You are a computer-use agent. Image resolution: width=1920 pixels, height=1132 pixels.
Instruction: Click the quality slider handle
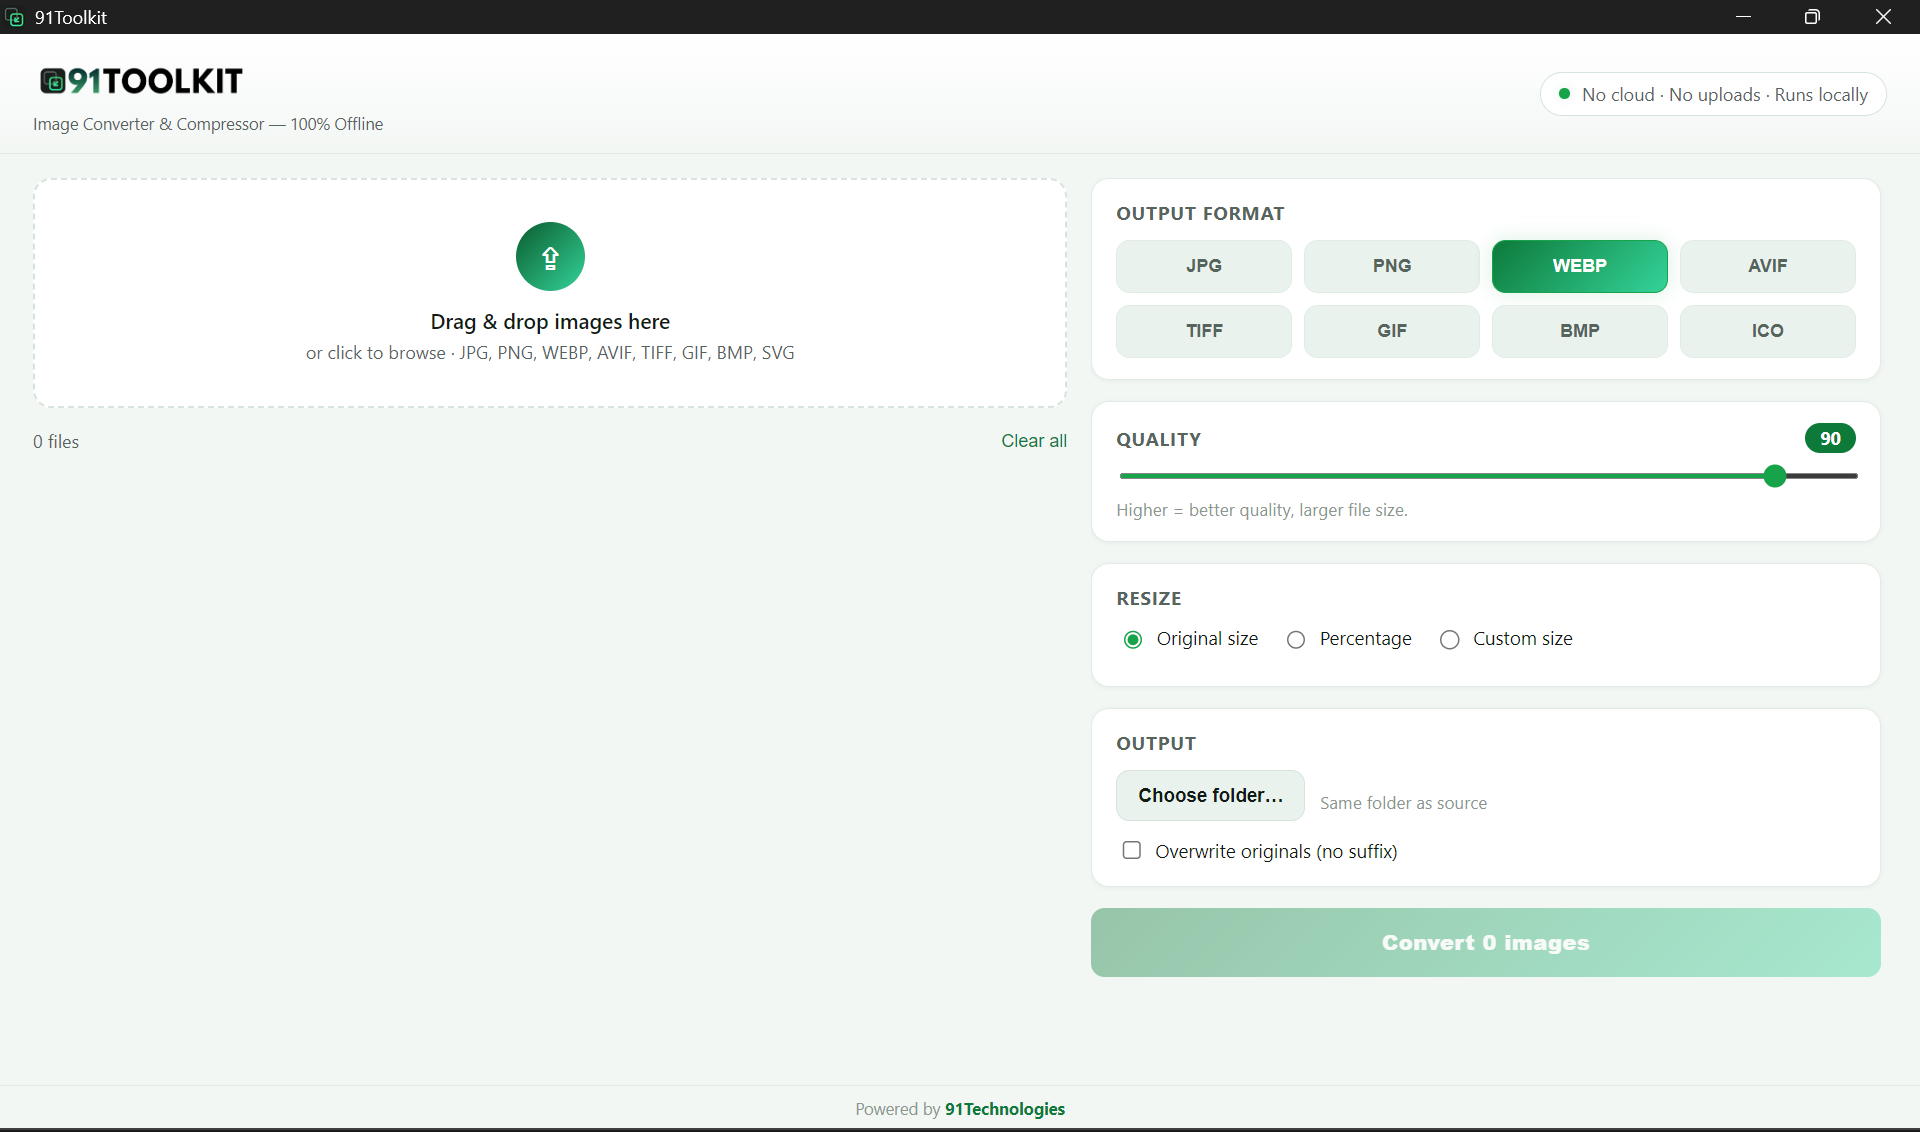(1775, 476)
